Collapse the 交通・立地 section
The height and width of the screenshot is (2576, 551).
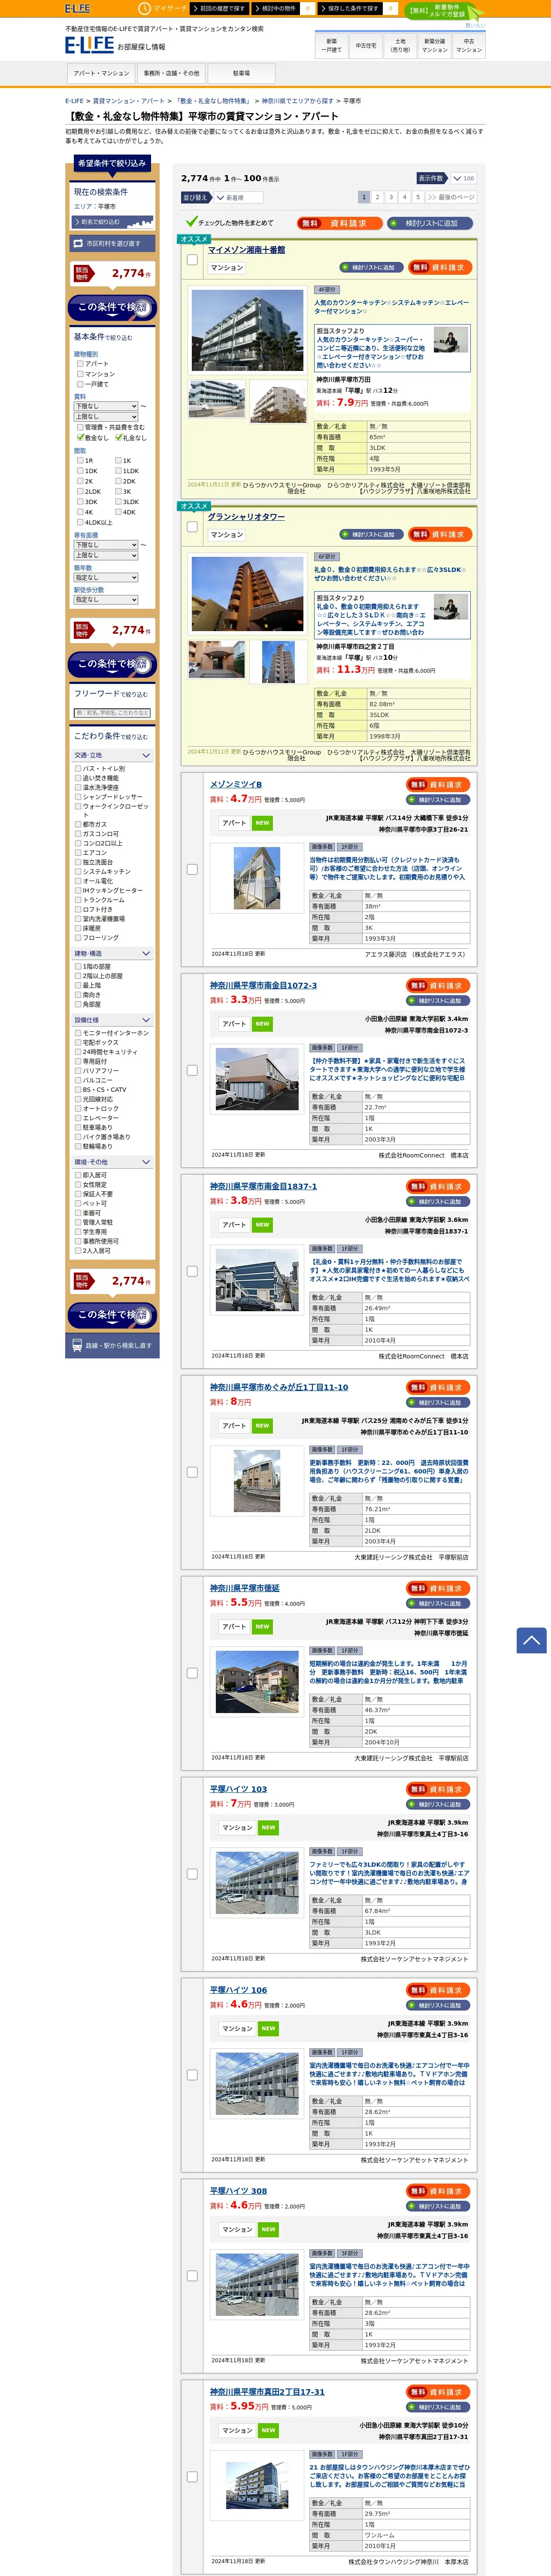pyautogui.click(x=112, y=755)
